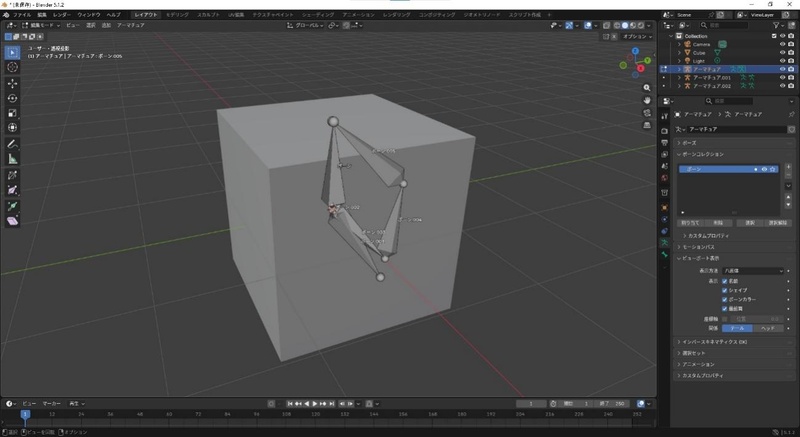Select the Bone Size tool
Viewport: 800px width, 437px height.
[x=13, y=190]
